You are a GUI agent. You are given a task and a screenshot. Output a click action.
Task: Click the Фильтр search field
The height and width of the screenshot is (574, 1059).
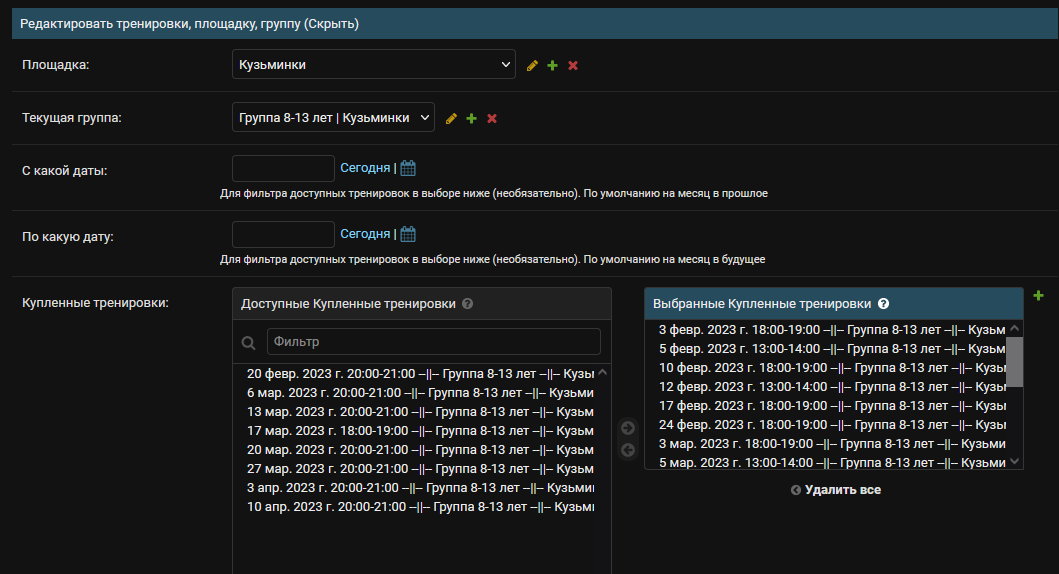(433, 342)
